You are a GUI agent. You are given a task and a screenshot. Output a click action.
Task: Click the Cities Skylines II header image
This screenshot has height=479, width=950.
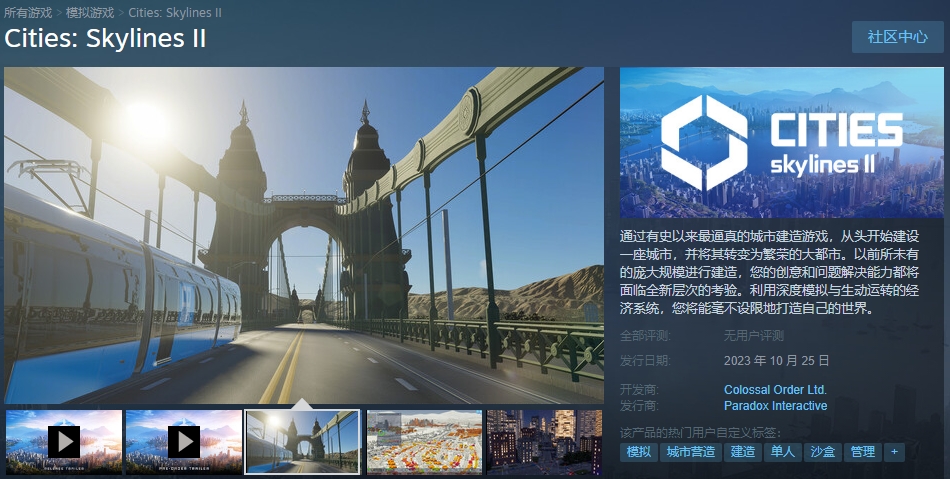click(x=782, y=142)
